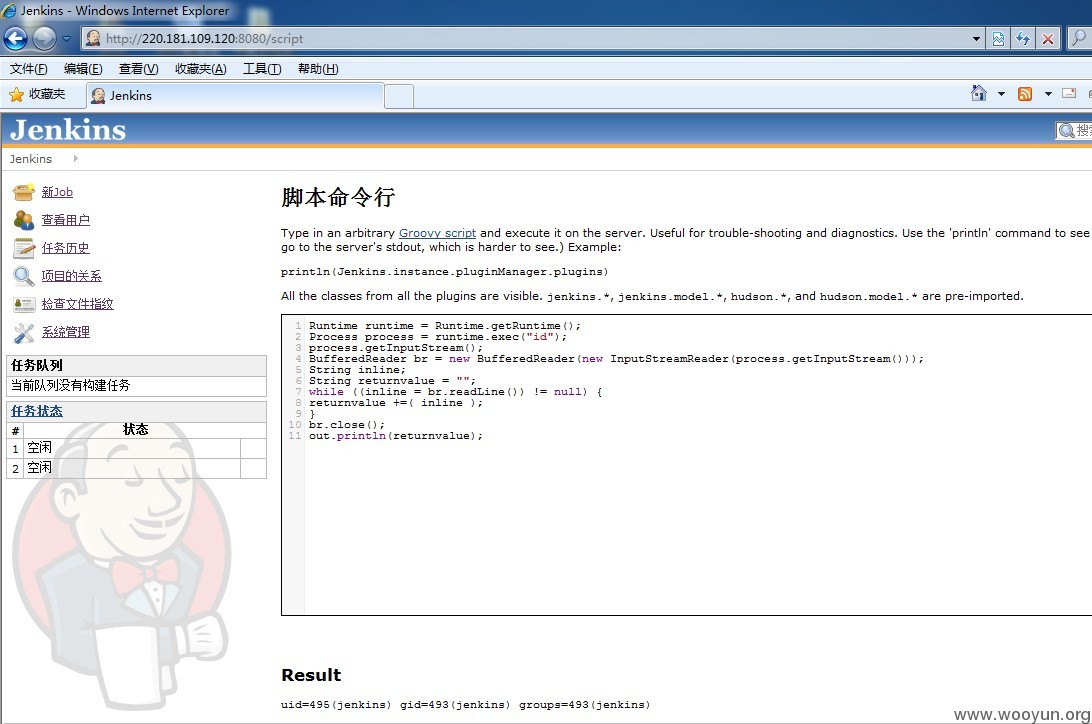Click the 新Job box icon
Screen dimensions: 1092x724
click(24, 192)
